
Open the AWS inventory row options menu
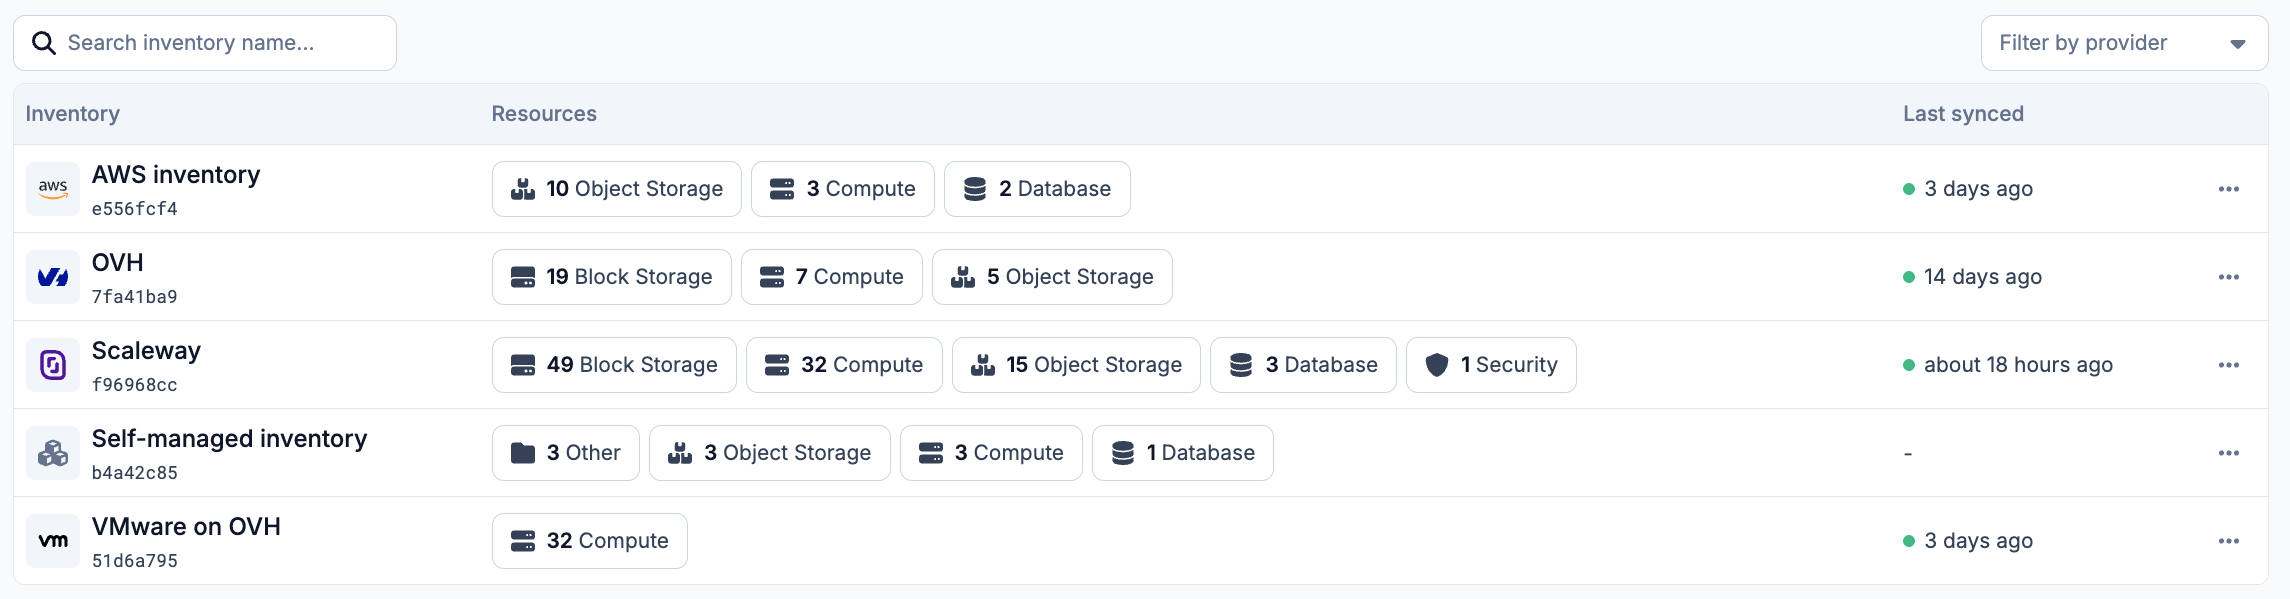pos(2229,189)
